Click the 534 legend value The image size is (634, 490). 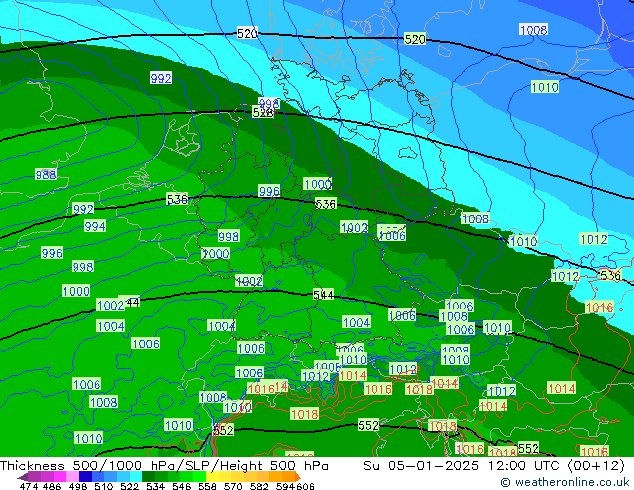pos(155,486)
